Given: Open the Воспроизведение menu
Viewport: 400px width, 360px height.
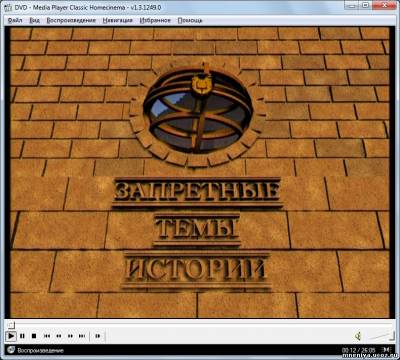Looking at the screenshot, I should [x=71, y=20].
